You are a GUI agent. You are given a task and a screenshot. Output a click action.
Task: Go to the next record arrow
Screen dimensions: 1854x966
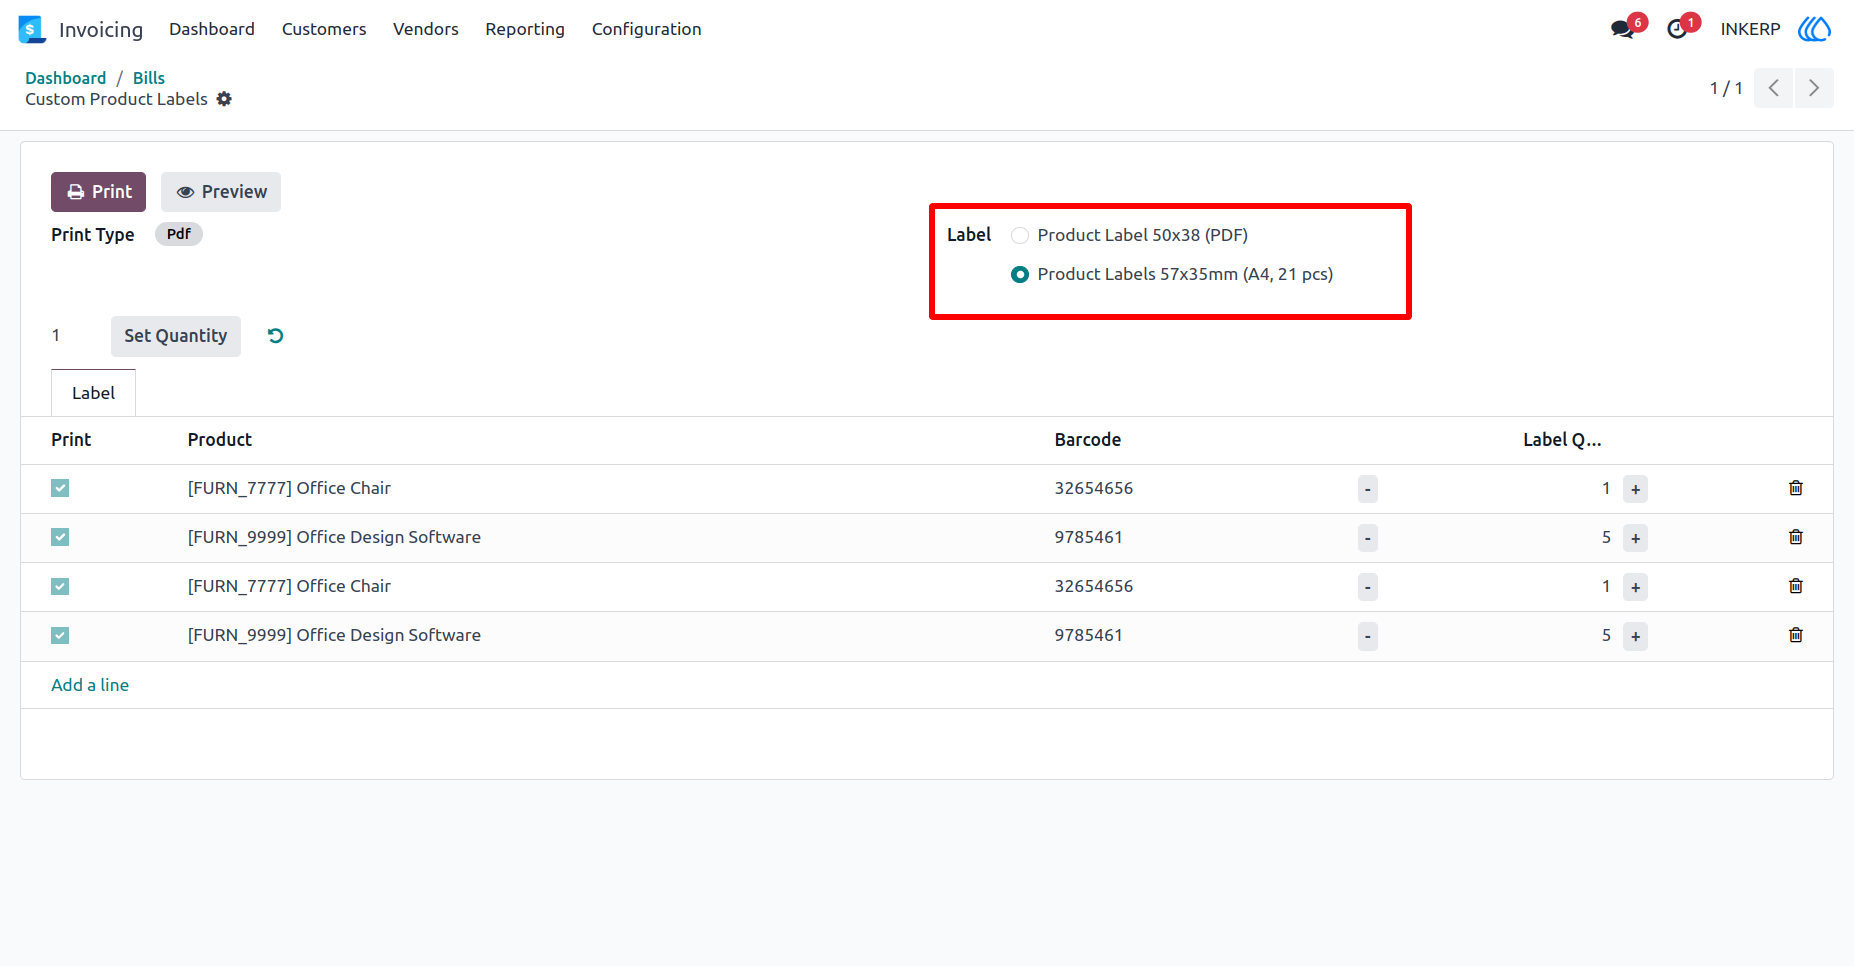[1814, 88]
